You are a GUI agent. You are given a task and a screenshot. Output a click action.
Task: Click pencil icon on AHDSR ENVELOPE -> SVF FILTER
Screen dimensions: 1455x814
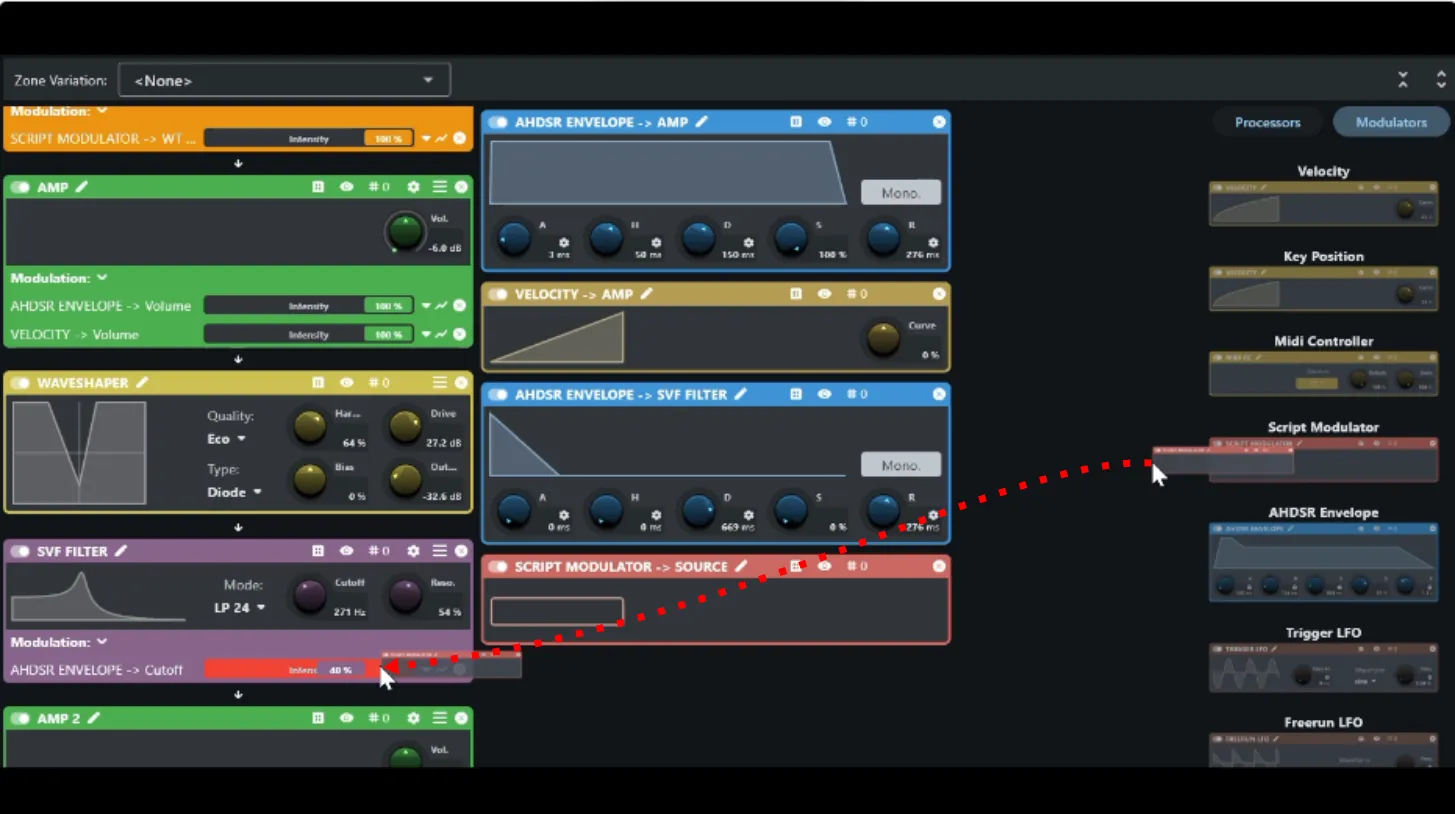tap(741, 394)
